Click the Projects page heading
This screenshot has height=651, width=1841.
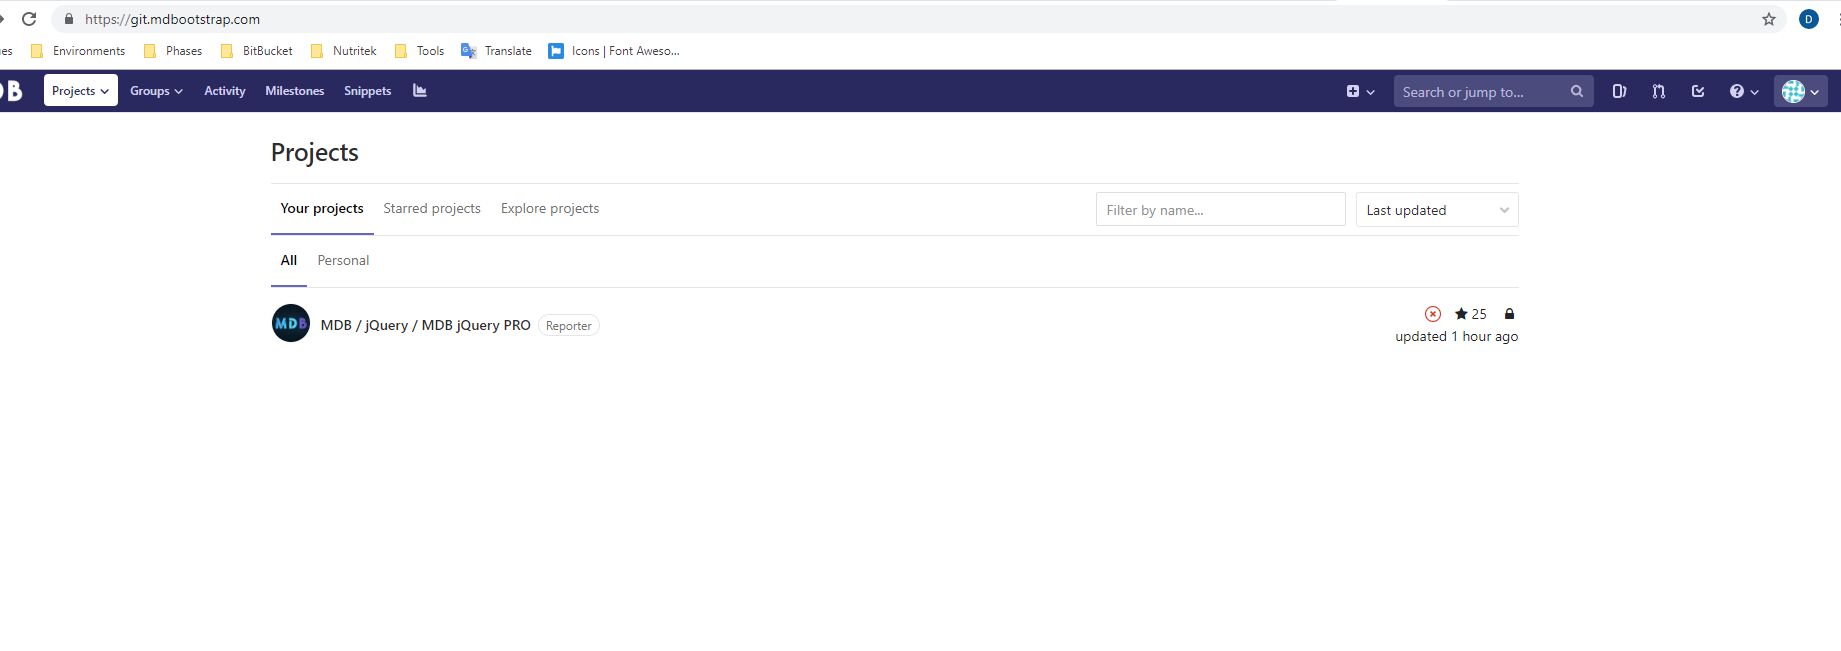pyautogui.click(x=315, y=153)
